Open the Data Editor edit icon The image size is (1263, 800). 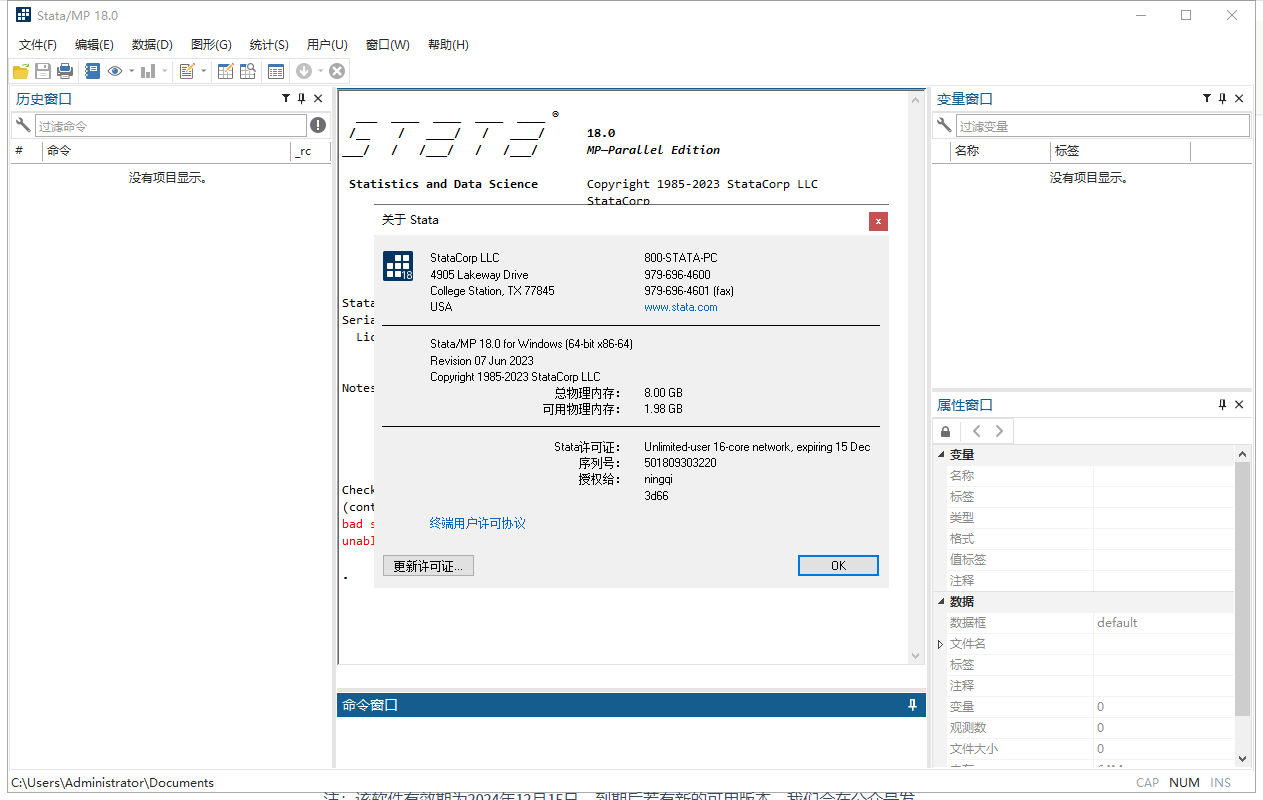226,70
